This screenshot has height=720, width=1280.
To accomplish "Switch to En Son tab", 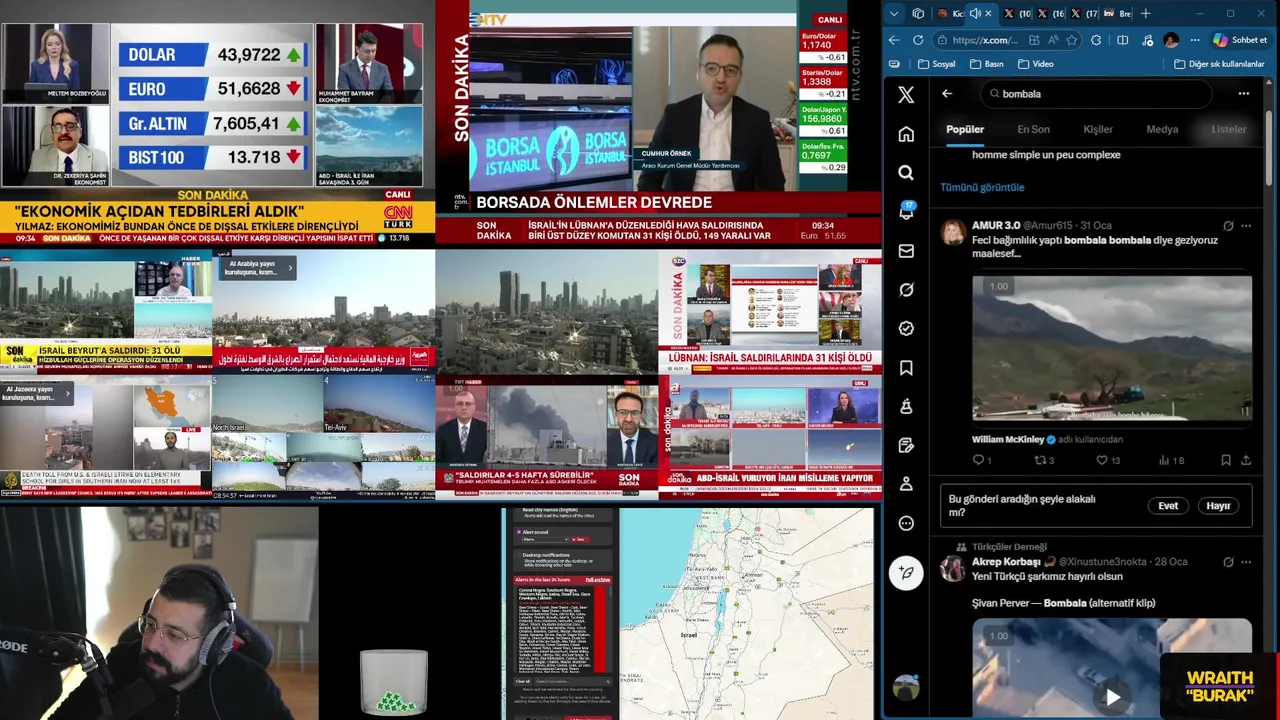I will pos(1033,129).
